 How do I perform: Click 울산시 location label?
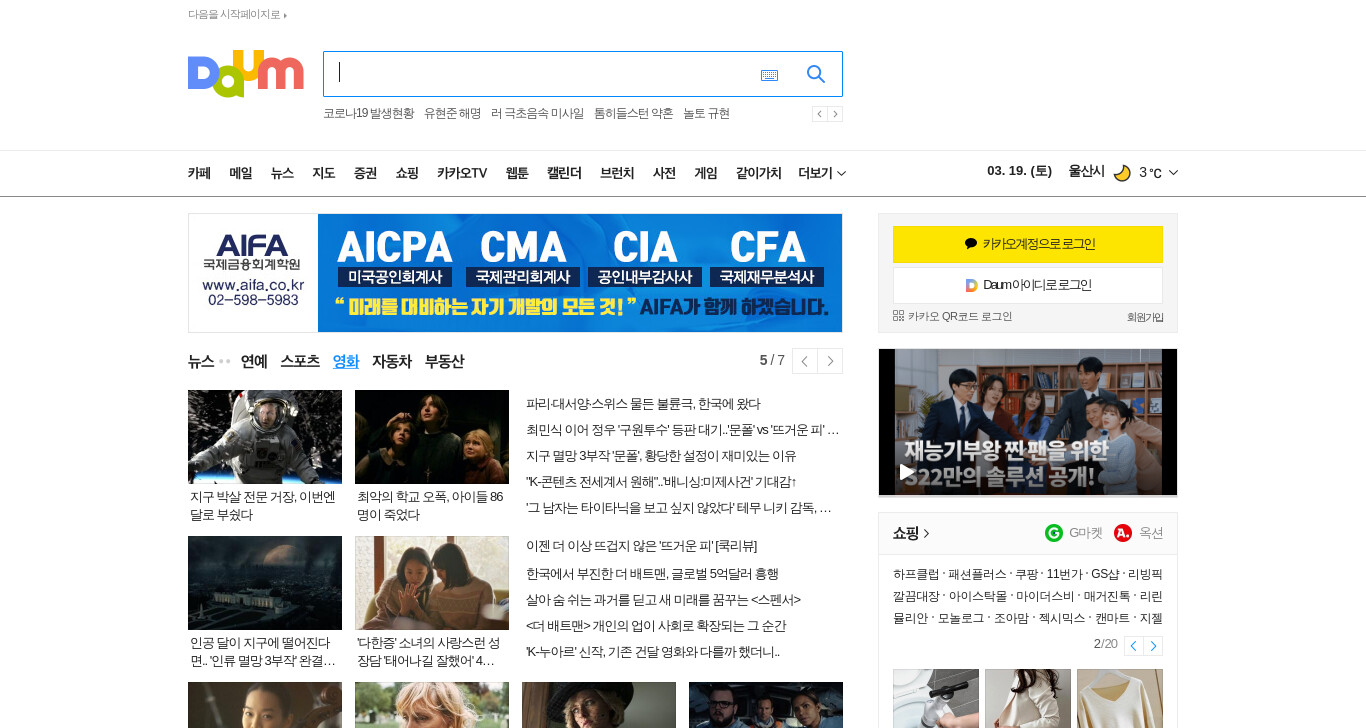1086,172
